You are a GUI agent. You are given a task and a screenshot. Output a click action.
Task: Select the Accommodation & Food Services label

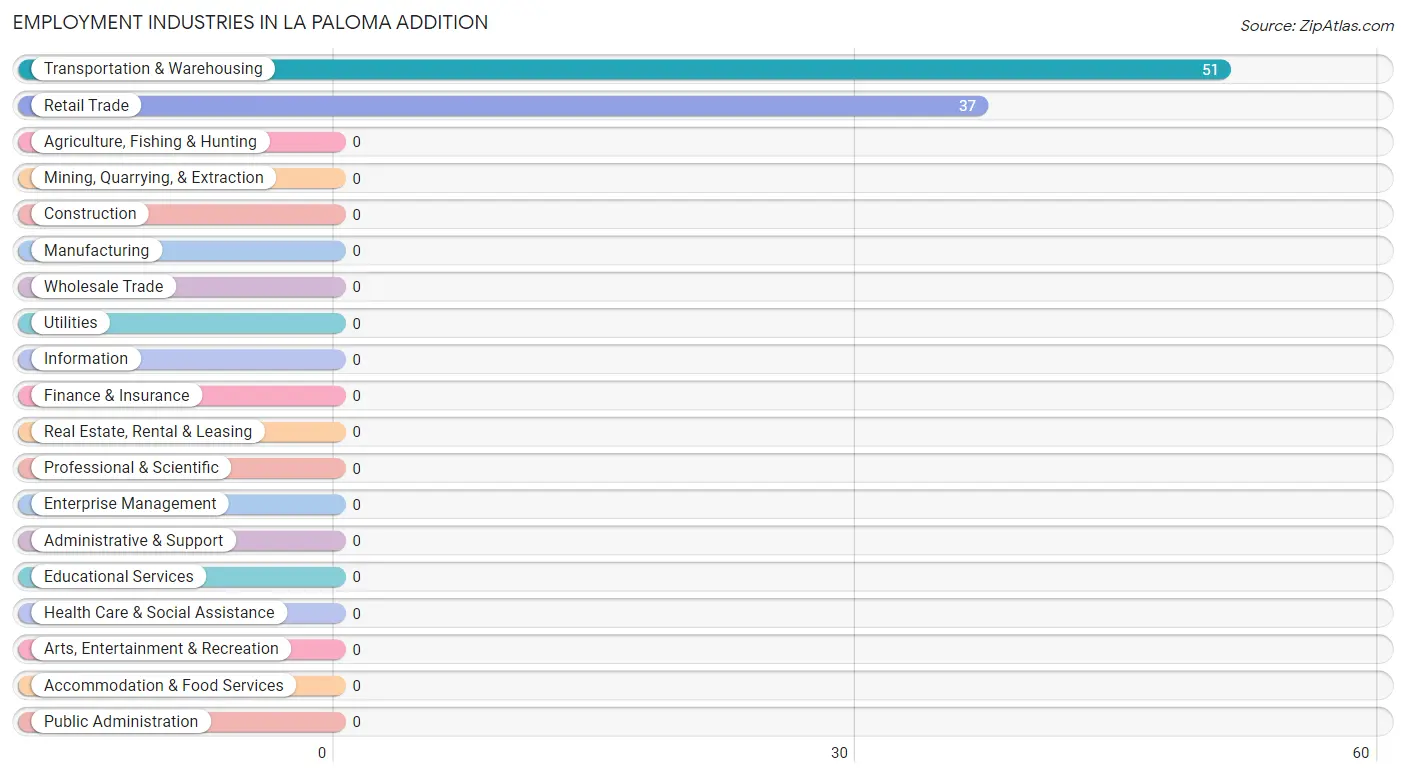(x=164, y=685)
